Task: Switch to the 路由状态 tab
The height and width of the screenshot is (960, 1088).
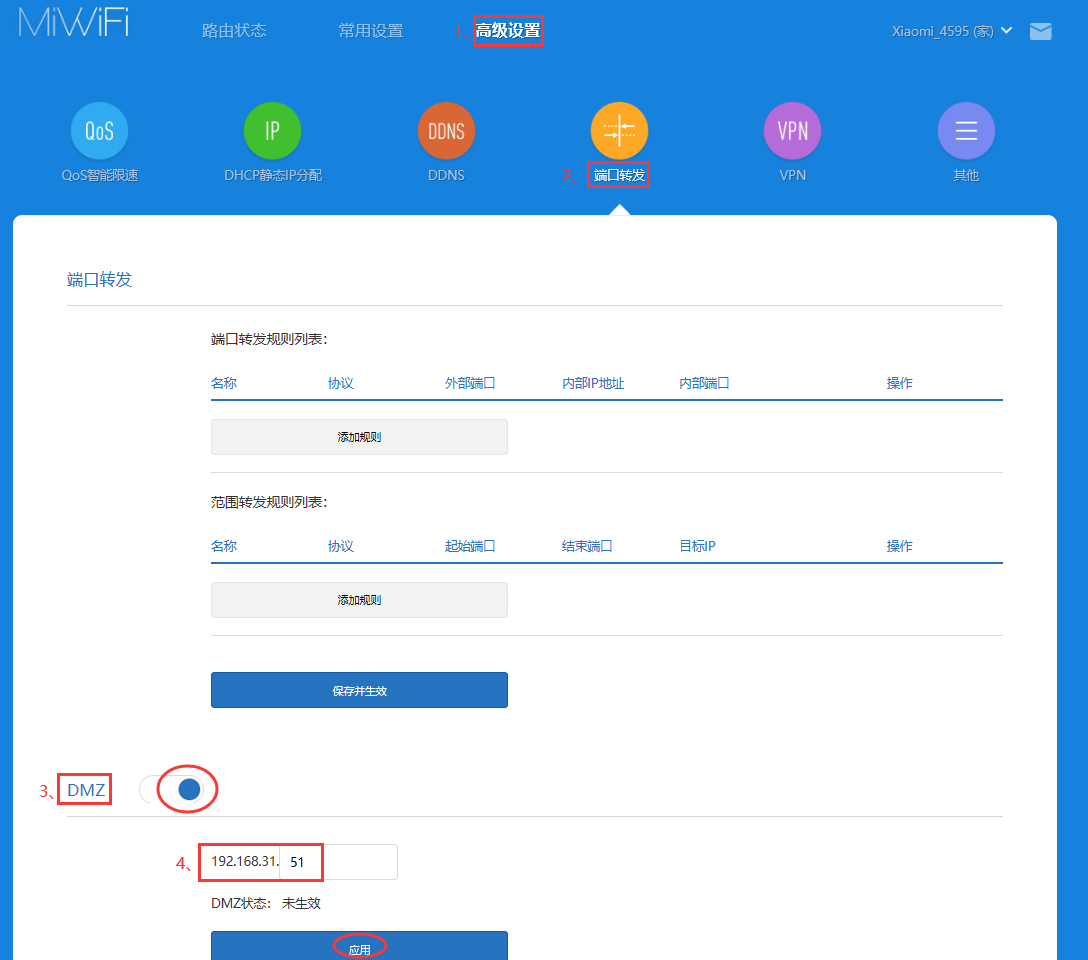Action: 234,31
